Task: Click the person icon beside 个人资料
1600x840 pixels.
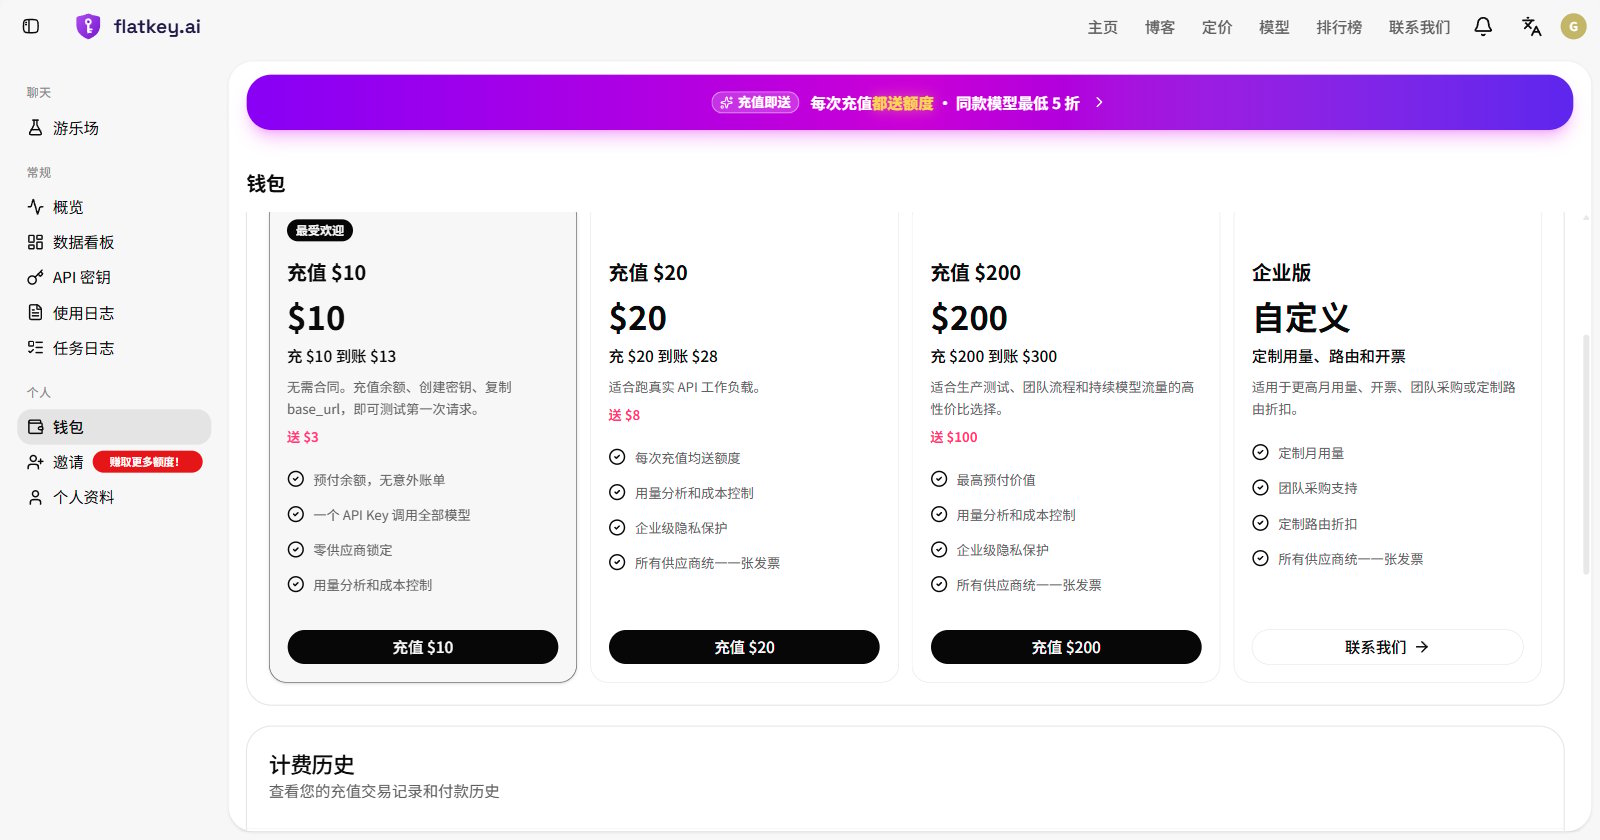Action: (x=35, y=497)
